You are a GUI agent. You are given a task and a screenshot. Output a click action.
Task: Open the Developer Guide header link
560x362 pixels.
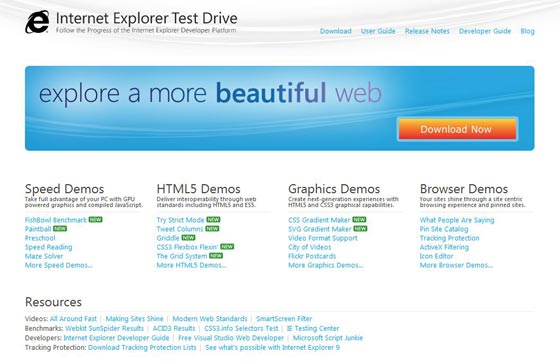click(485, 31)
